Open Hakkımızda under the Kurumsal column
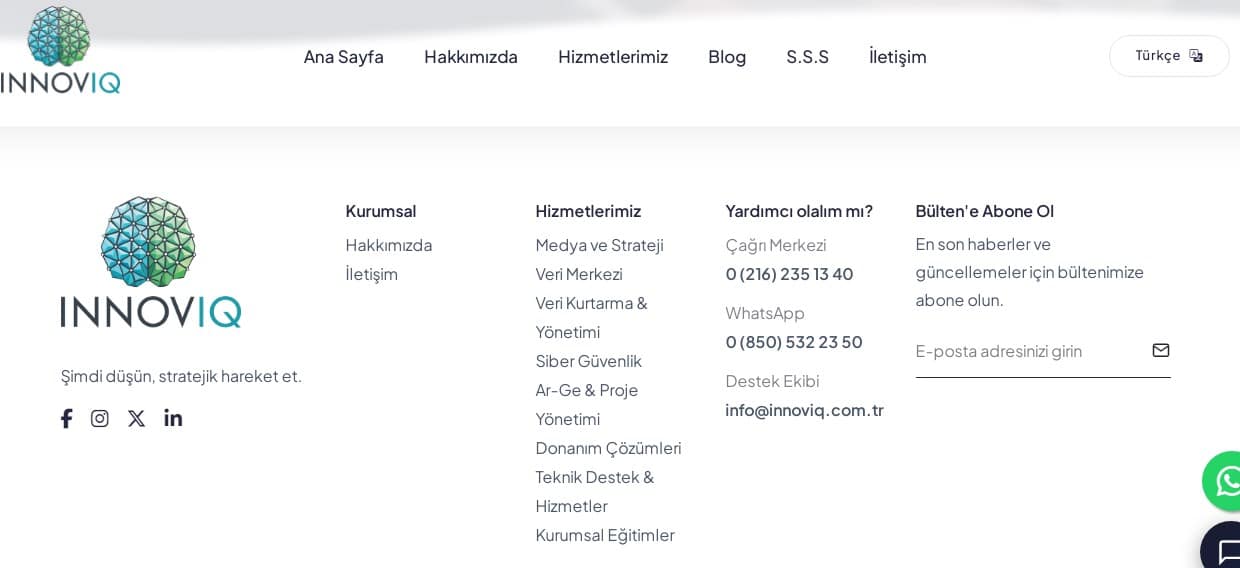The image size is (1240, 568). point(388,245)
